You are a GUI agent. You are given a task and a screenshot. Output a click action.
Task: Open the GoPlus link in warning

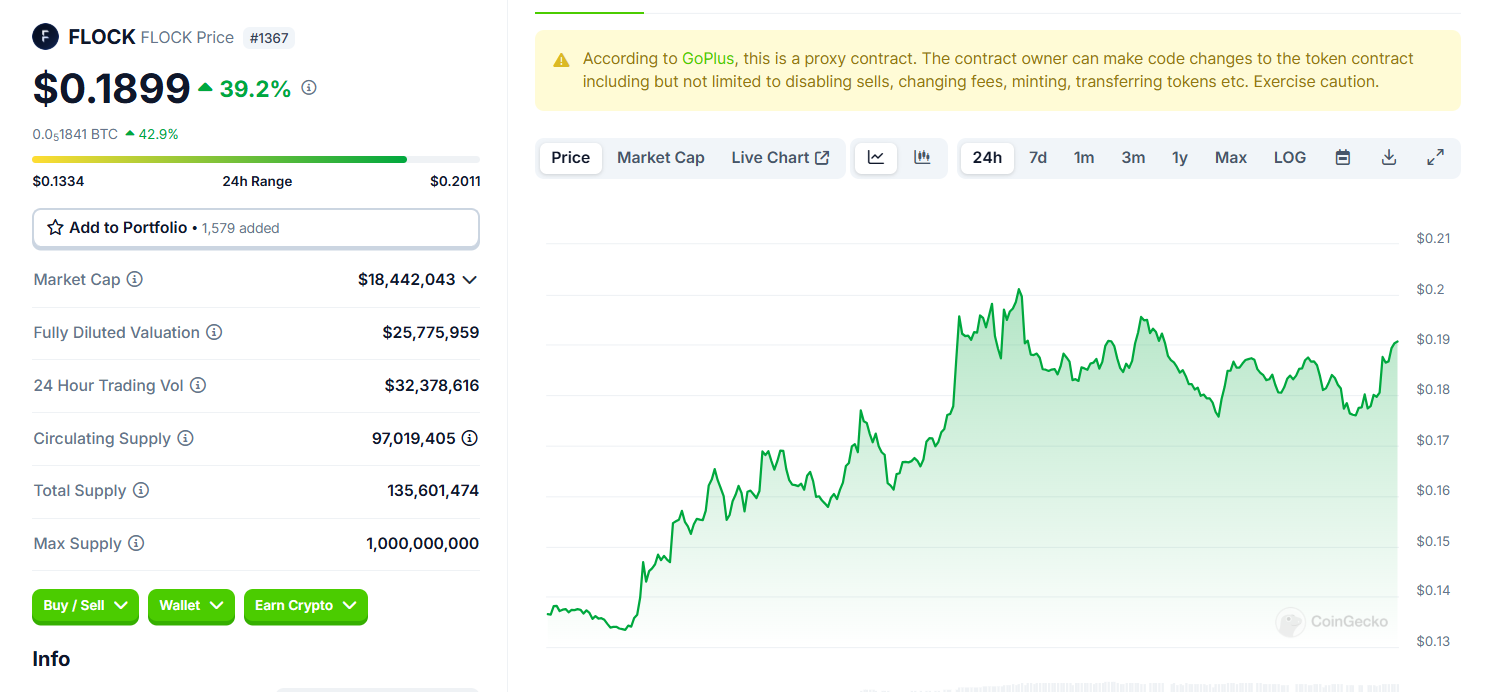(707, 59)
